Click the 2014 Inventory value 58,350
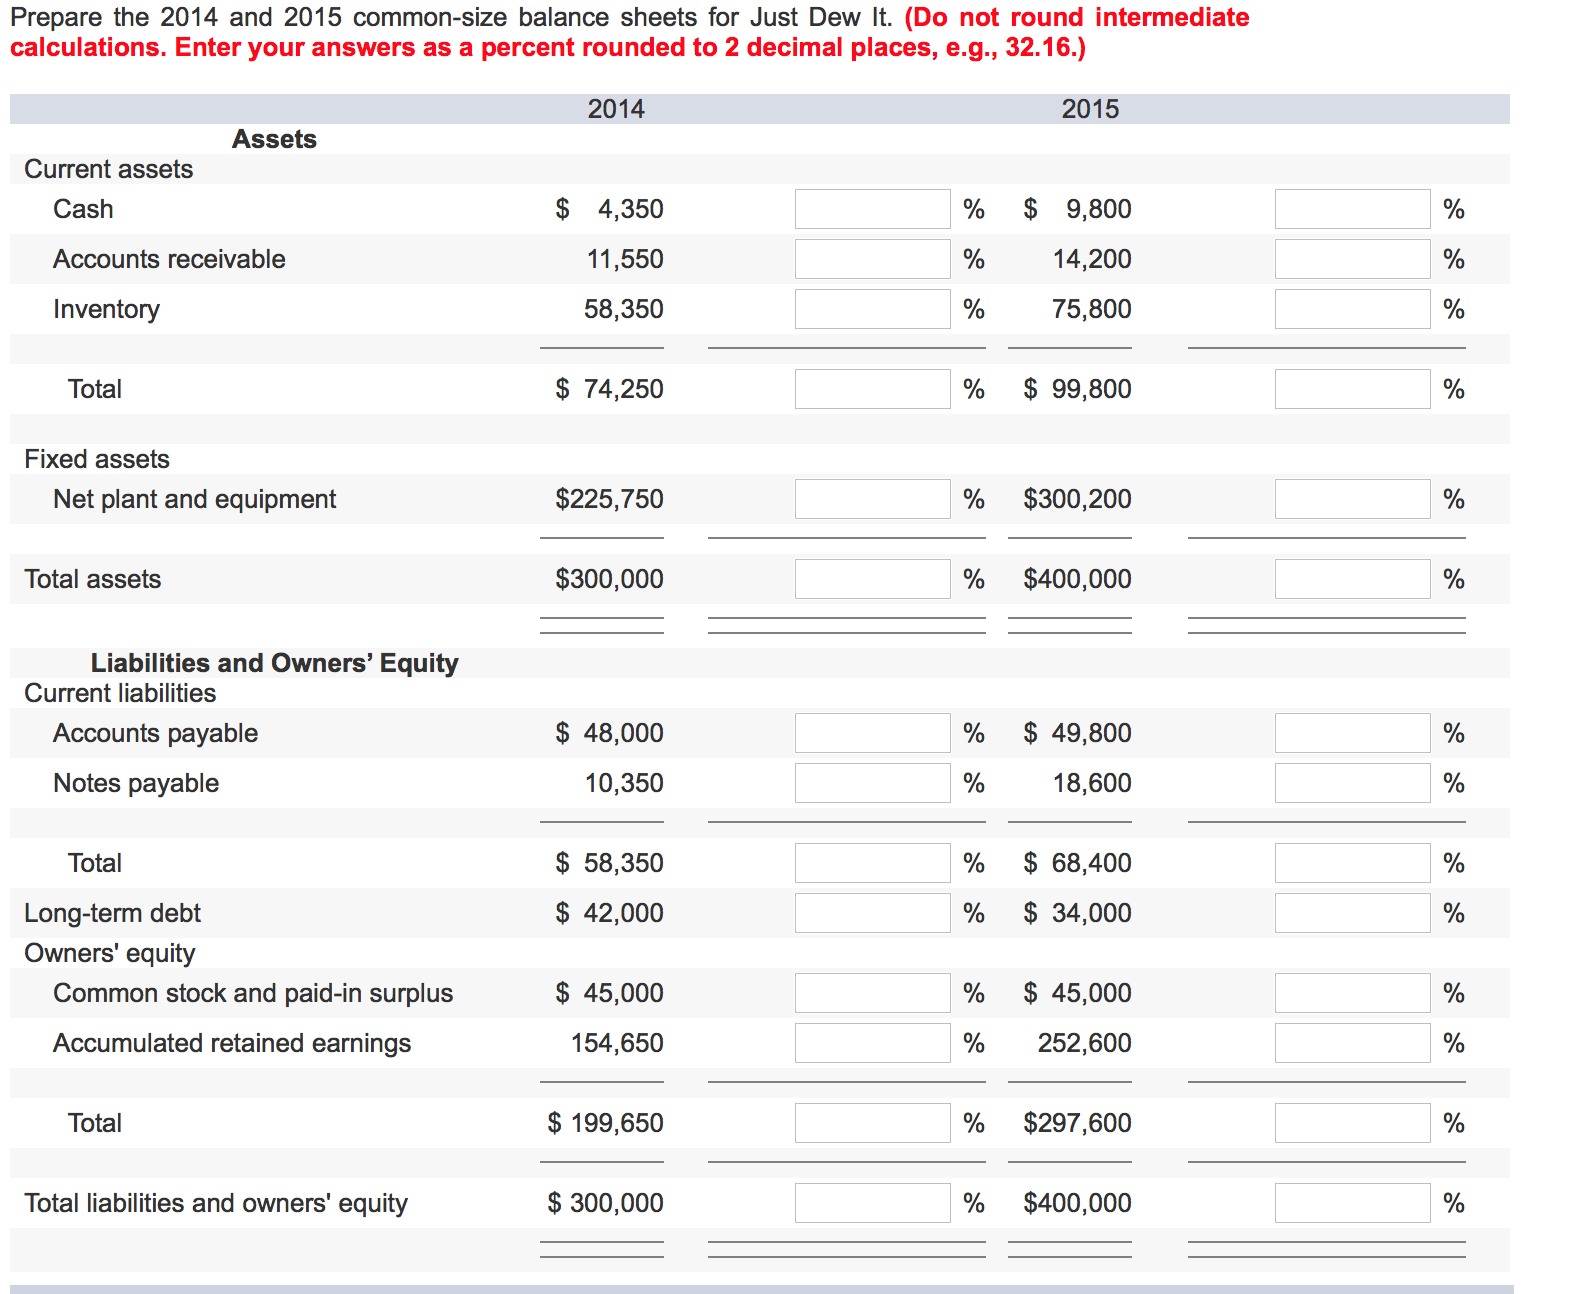The width and height of the screenshot is (1596, 1294). point(624,309)
